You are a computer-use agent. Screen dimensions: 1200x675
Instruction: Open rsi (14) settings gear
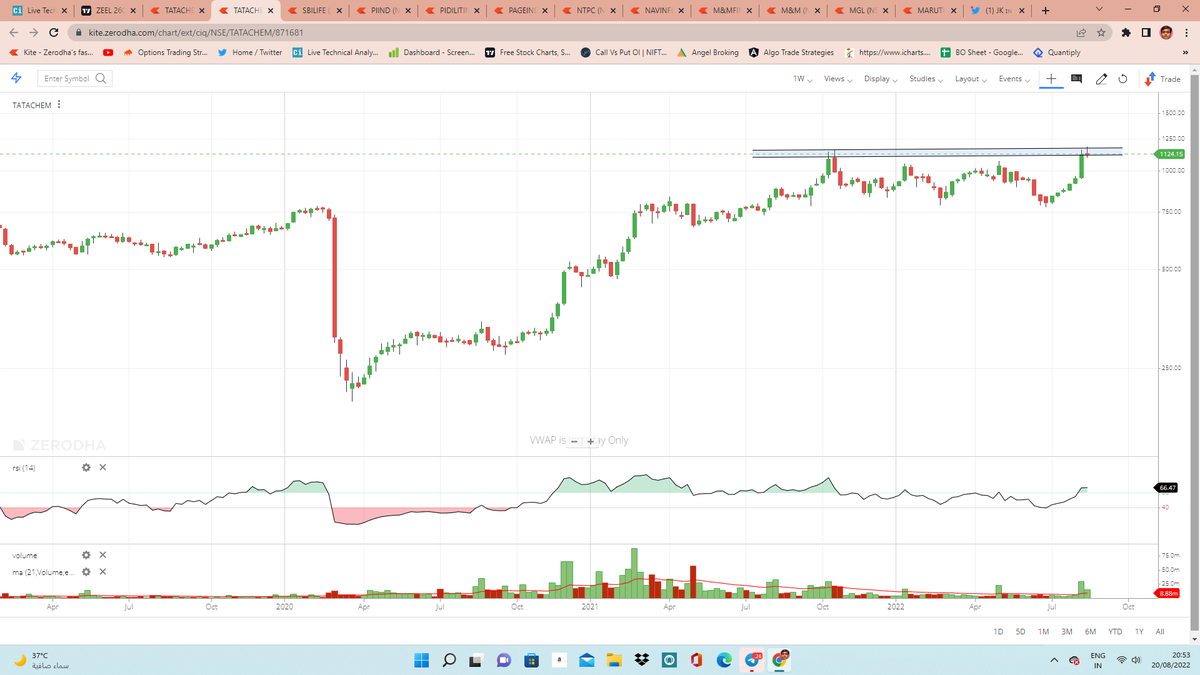(86, 467)
